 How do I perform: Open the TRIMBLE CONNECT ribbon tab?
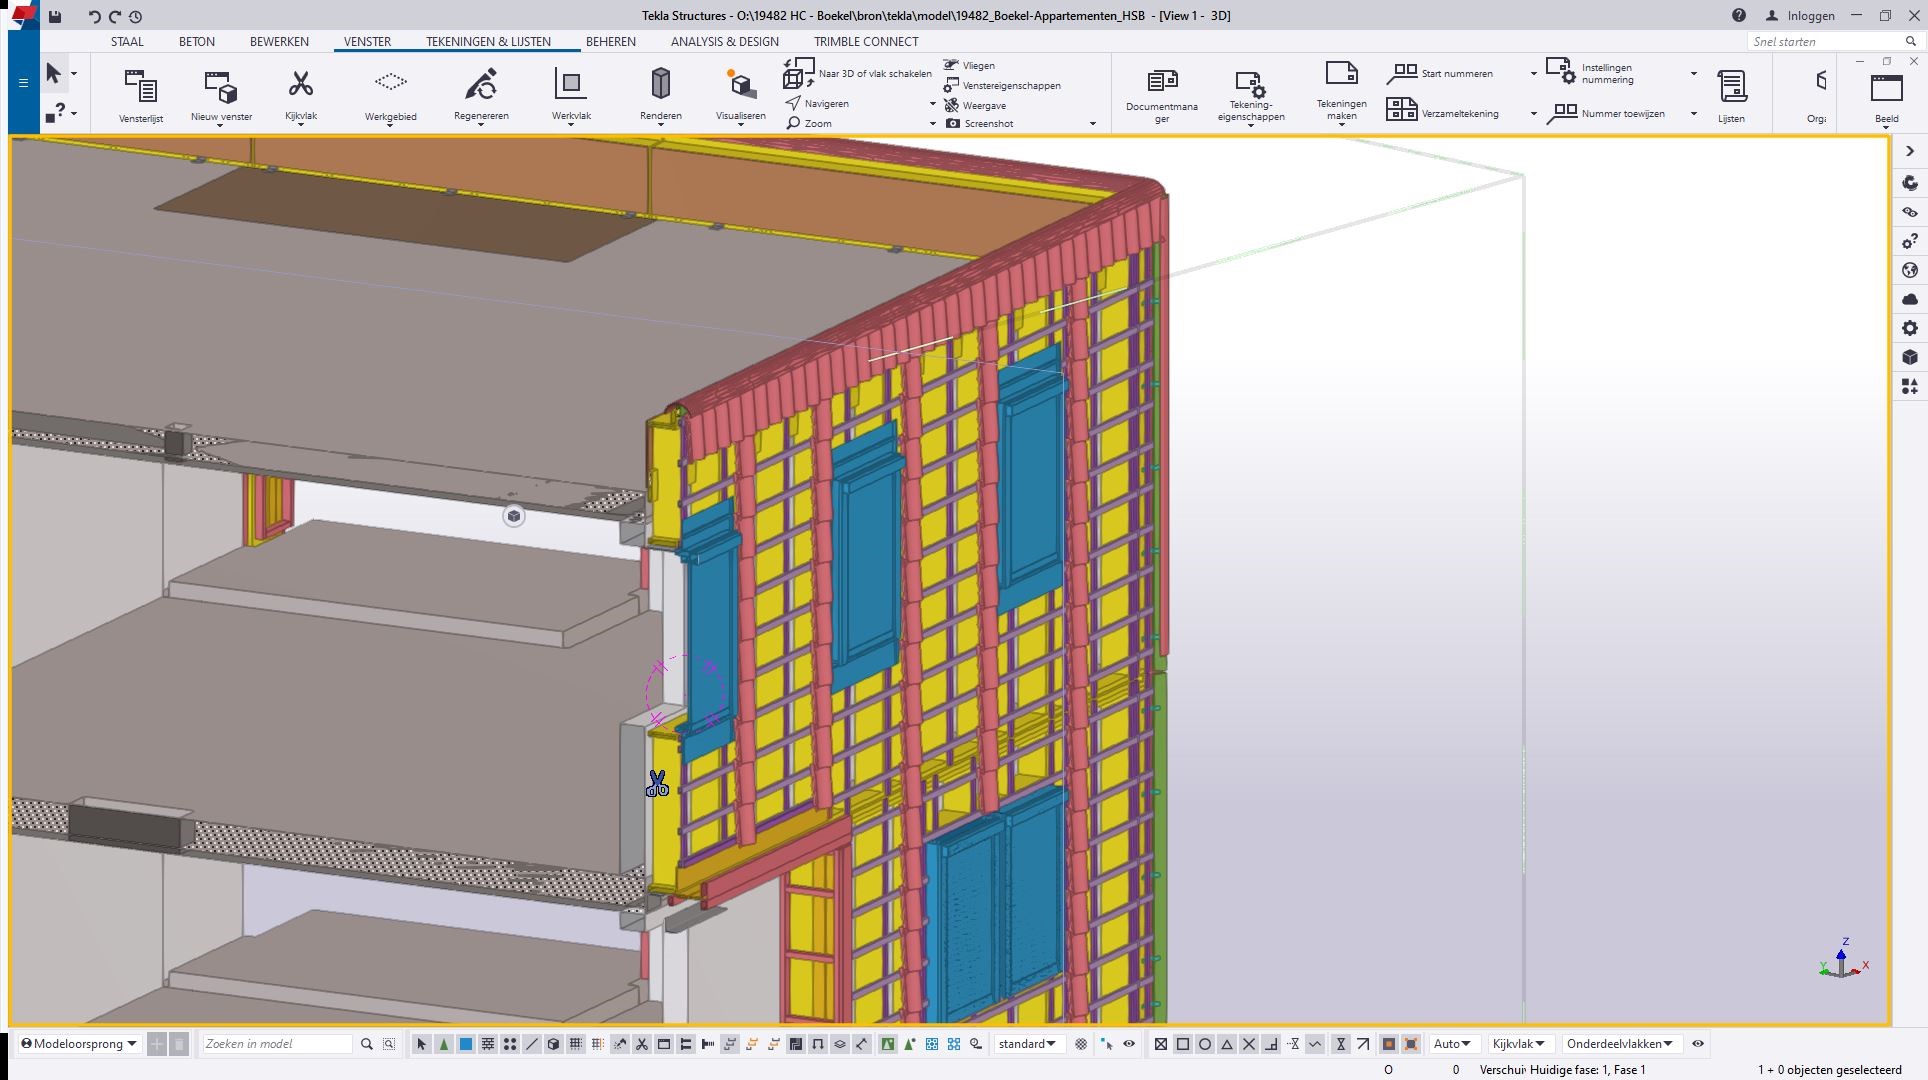click(866, 42)
